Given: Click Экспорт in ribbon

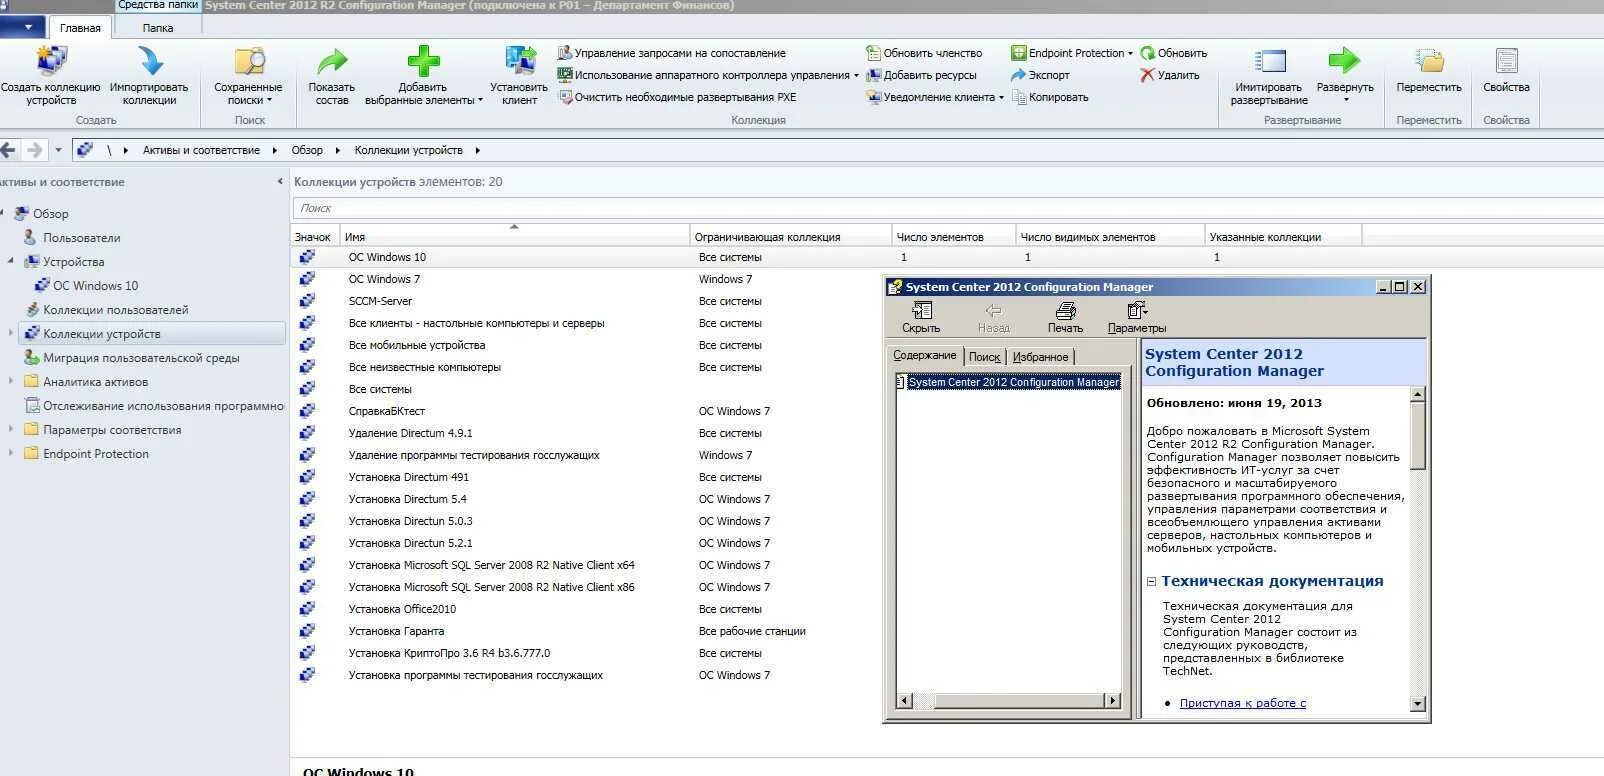Looking at the screenshot, I should [x=1040, y=75].
